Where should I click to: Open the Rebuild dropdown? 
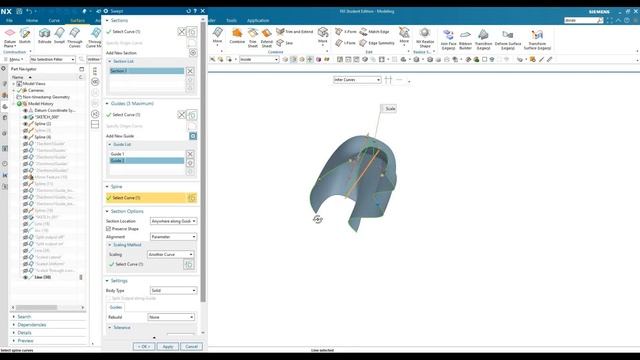(x=171, y=317)
